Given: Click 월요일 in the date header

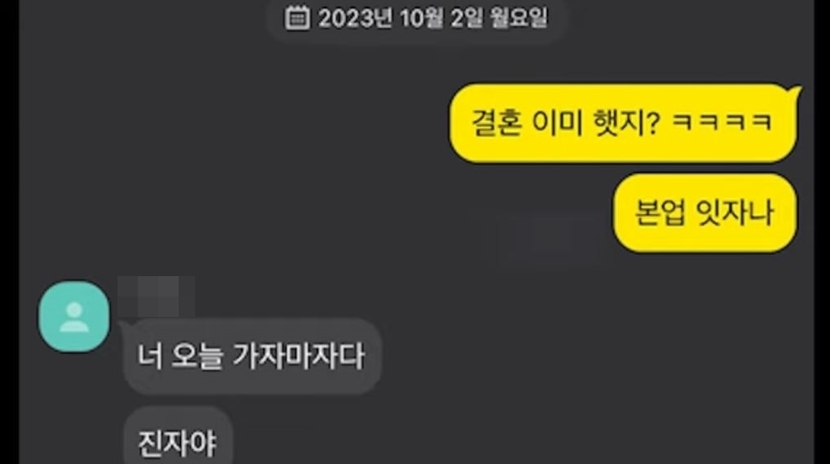Looking at the screenshot, I should (x=518, y=18).
